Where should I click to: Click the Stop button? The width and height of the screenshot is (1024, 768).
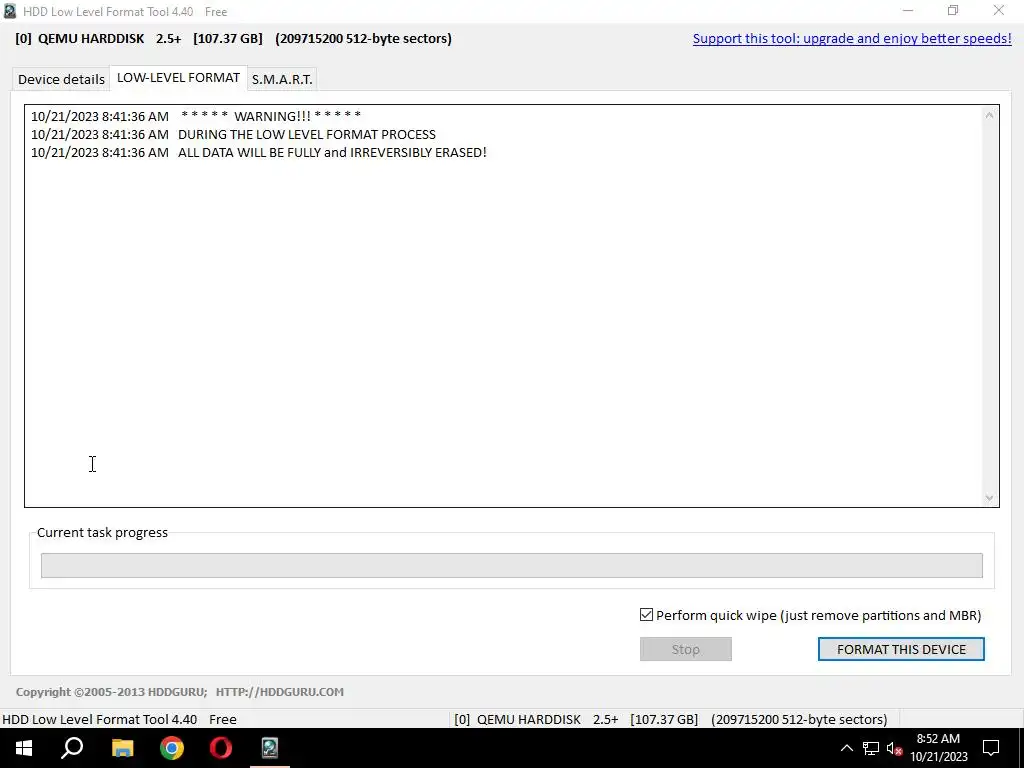click(x=686, y=649)
